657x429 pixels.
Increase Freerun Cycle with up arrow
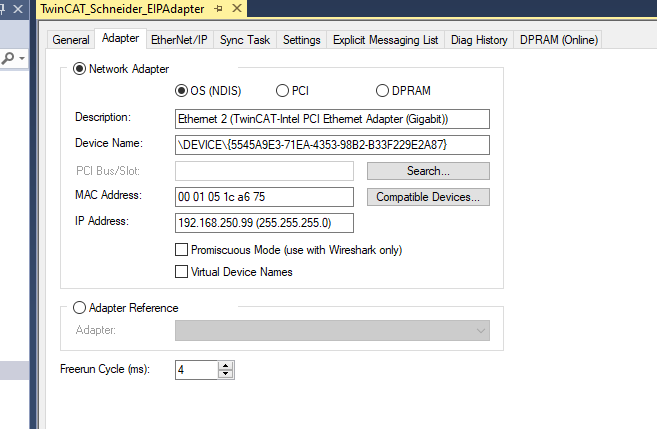click(x=225, y=365)
